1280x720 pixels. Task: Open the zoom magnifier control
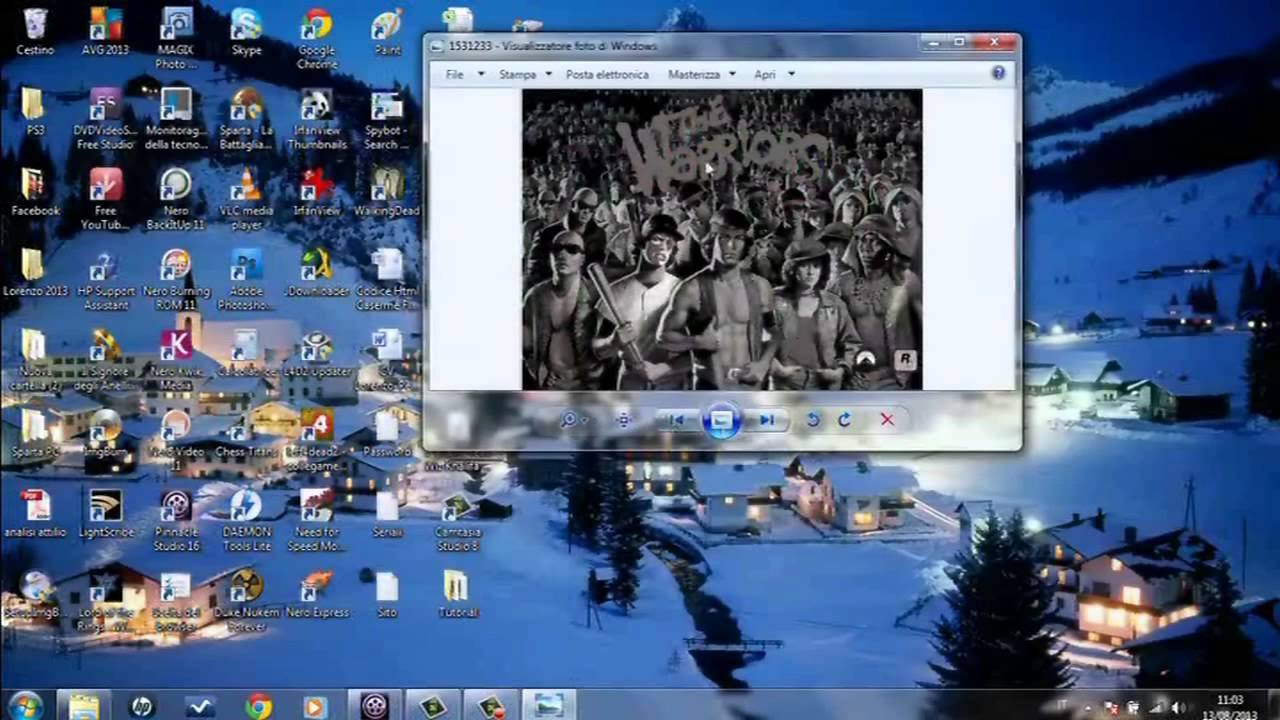[x=572, y=420]
